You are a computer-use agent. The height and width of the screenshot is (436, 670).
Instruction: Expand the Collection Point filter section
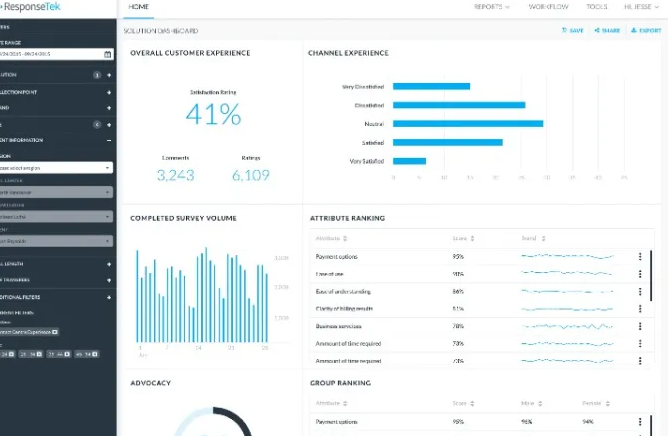point(109,92)
